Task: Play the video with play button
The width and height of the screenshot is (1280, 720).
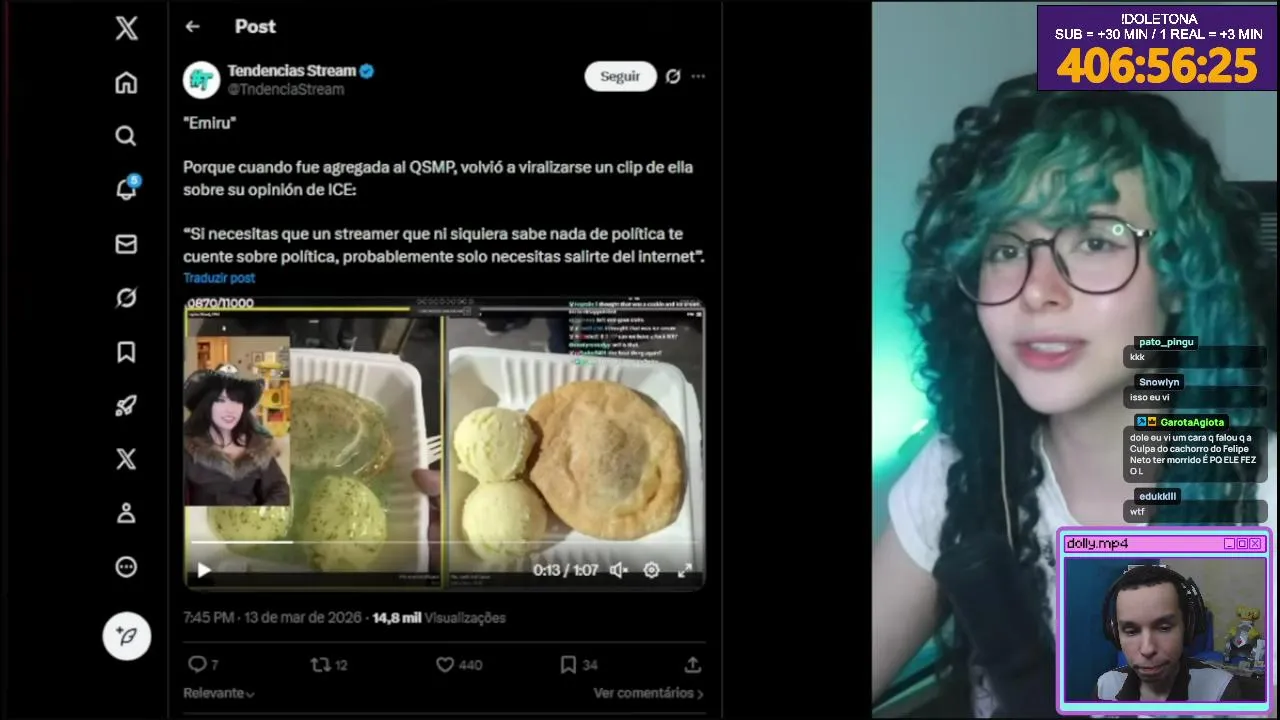Action: tap(203, 570)
